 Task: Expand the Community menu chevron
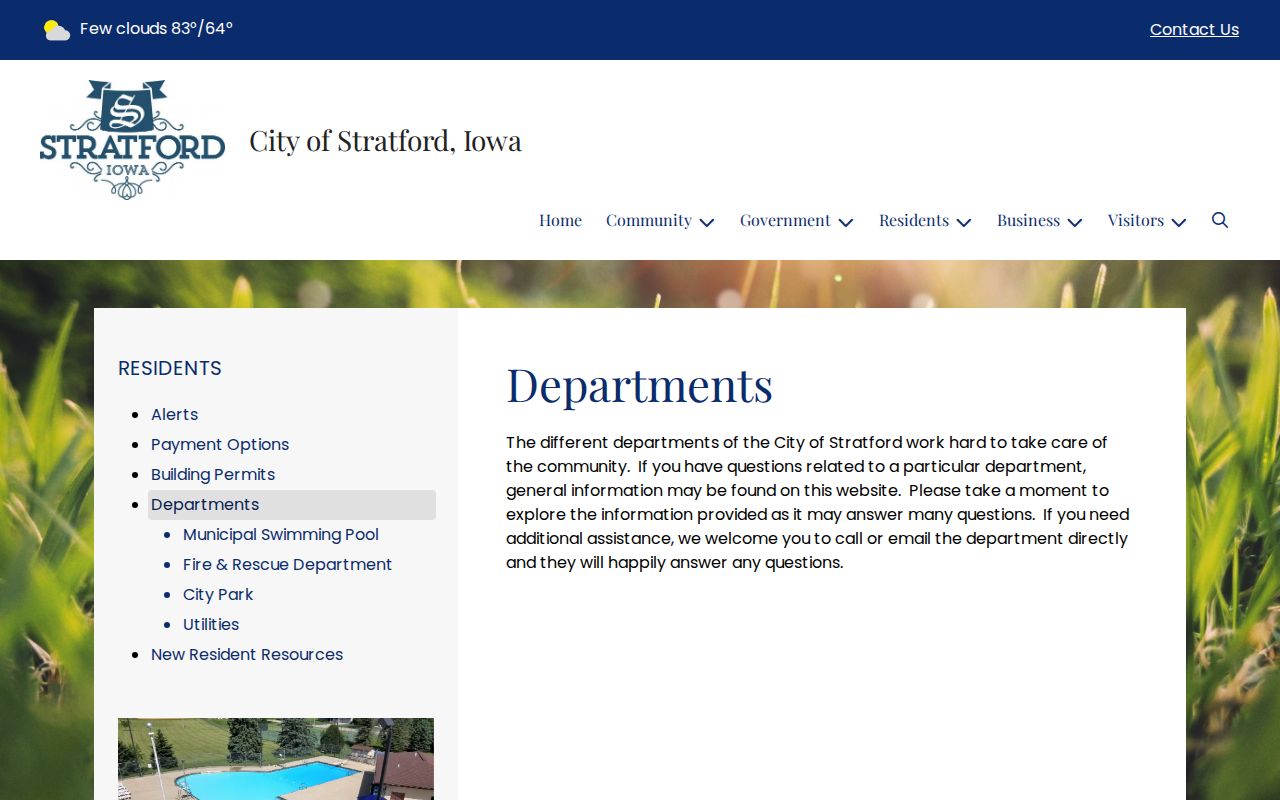point(707,222)
